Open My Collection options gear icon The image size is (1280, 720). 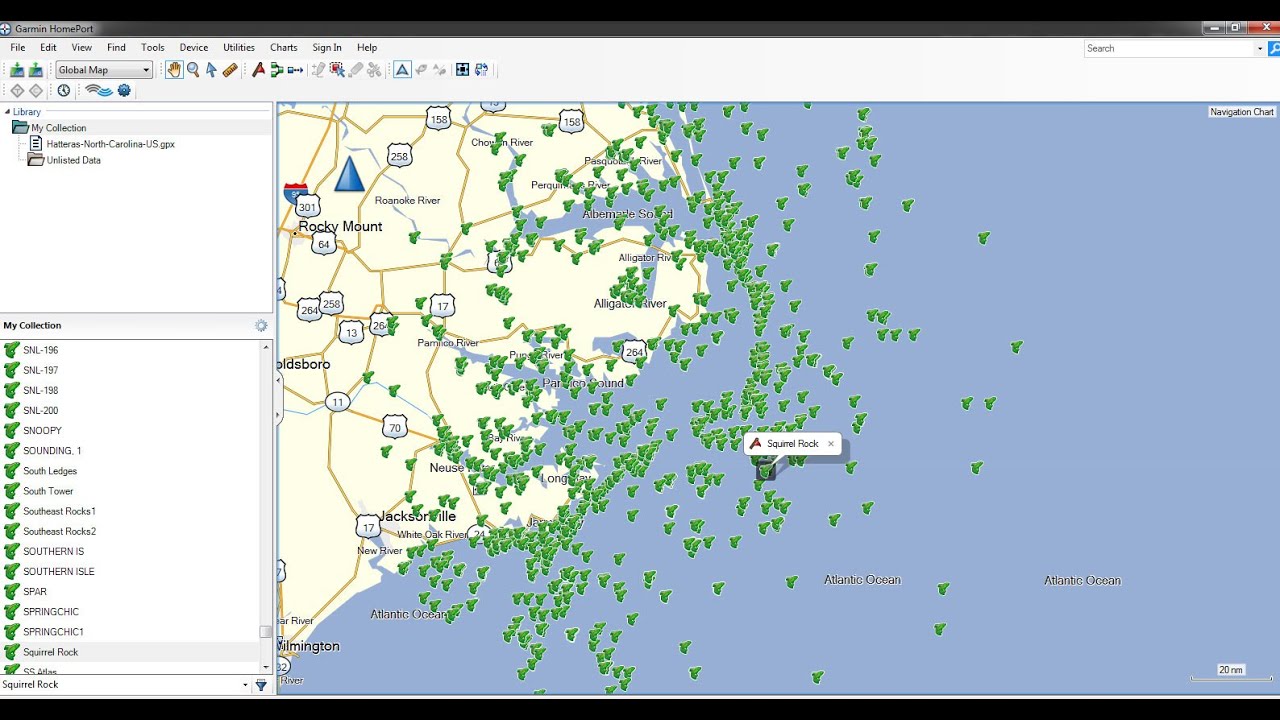click(261, 326)
